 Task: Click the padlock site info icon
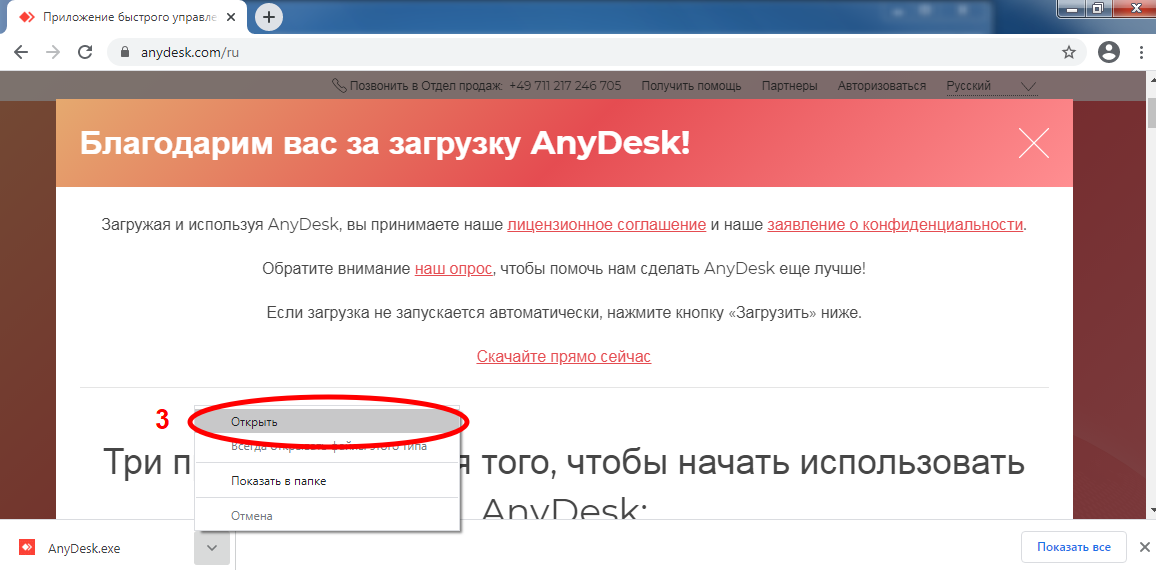124,53
